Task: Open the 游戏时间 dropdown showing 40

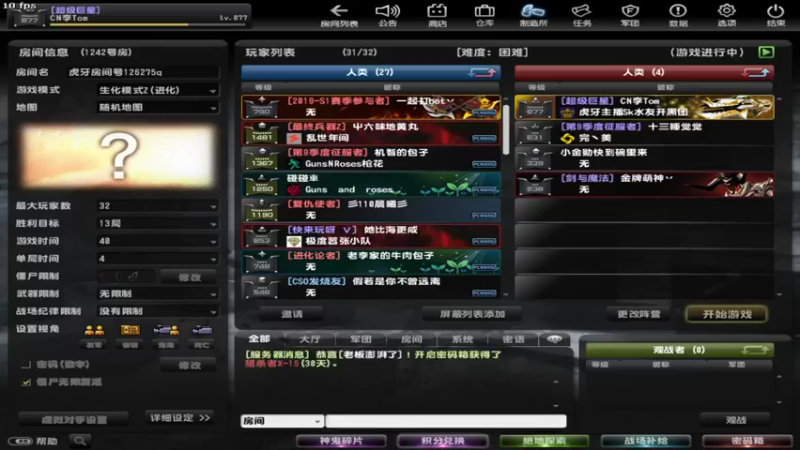Action: click(x=158, y=241)
